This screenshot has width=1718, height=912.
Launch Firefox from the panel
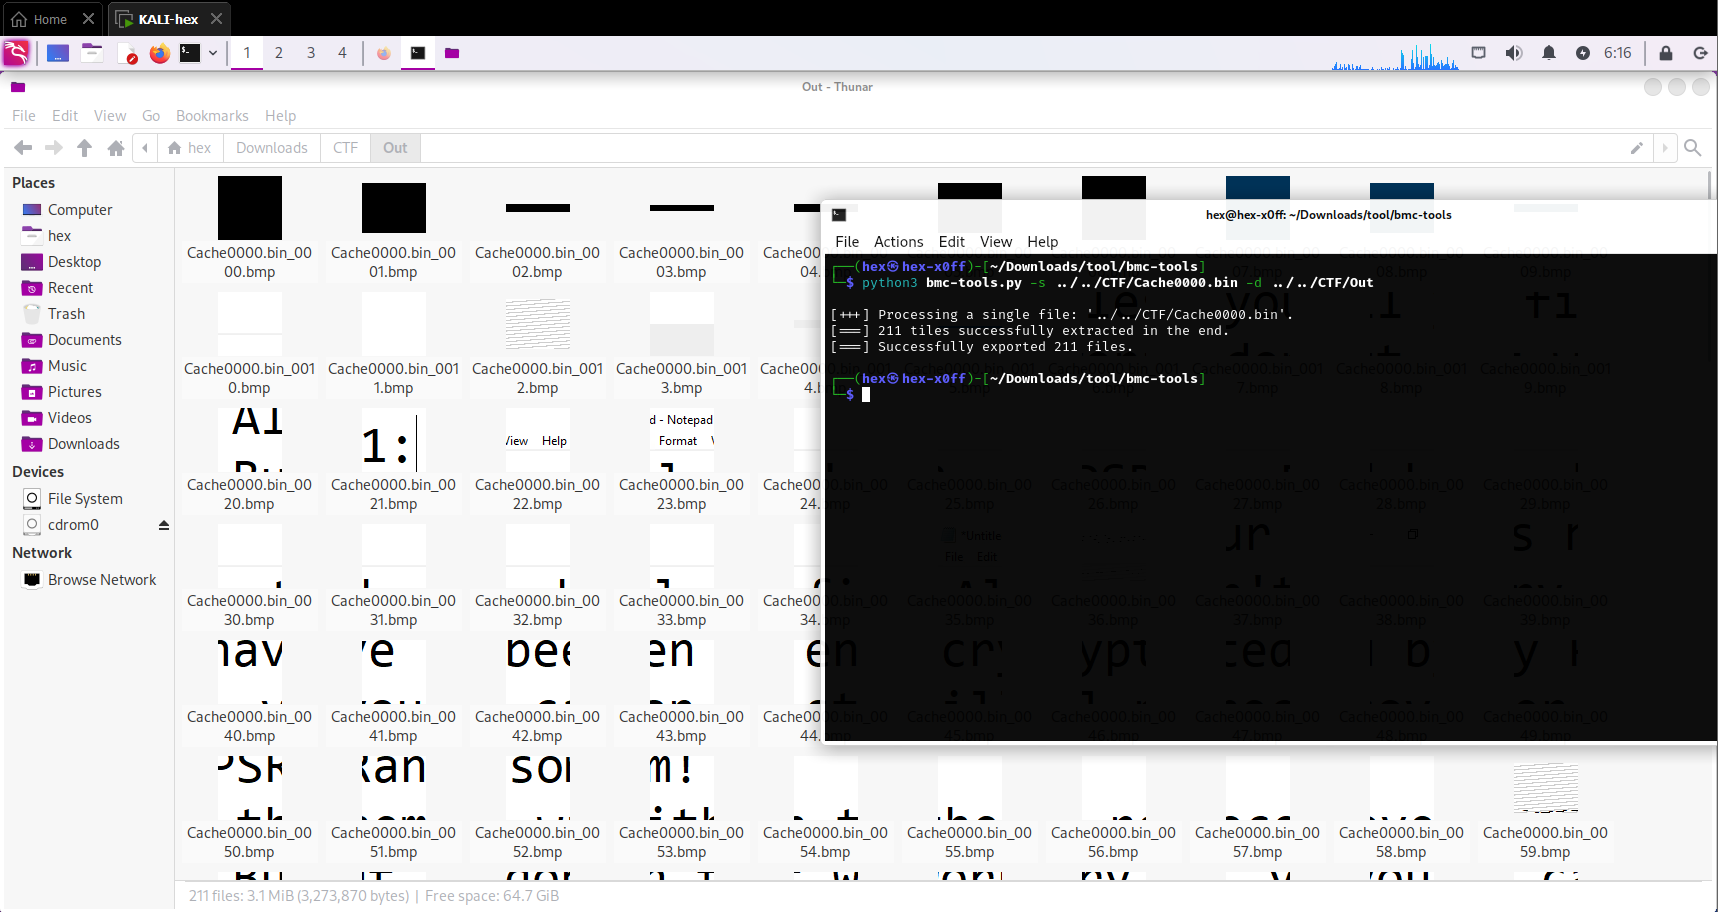tap(159, 53)
